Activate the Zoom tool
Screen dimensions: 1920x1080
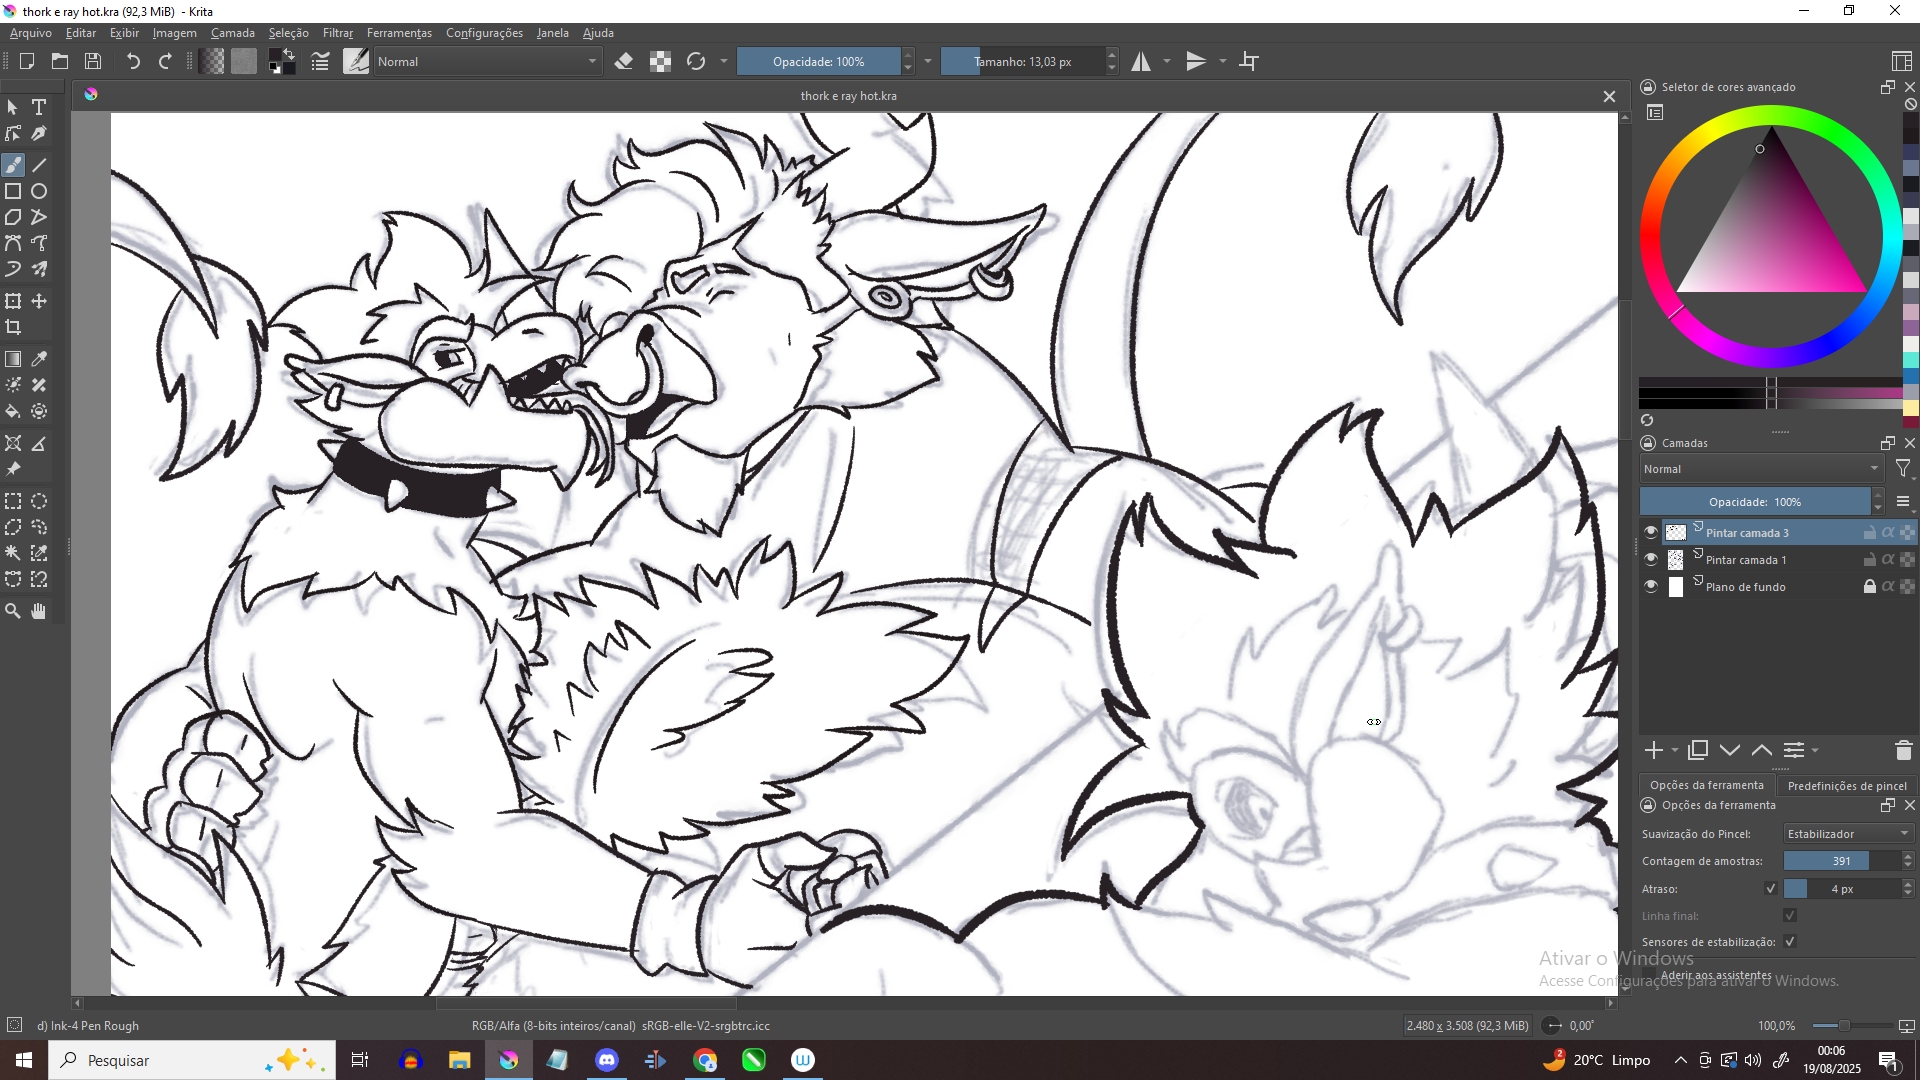[13, 611]
